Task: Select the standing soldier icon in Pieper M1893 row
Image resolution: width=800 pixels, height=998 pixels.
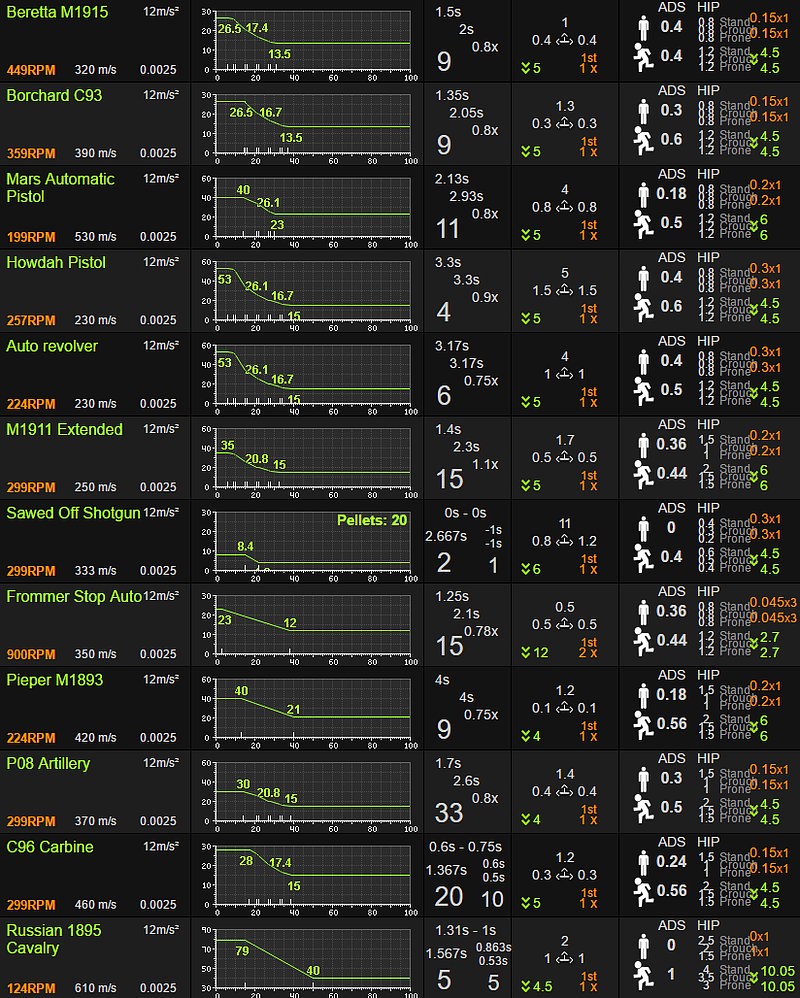Action: pyautogui.click(x=643, y=695)
